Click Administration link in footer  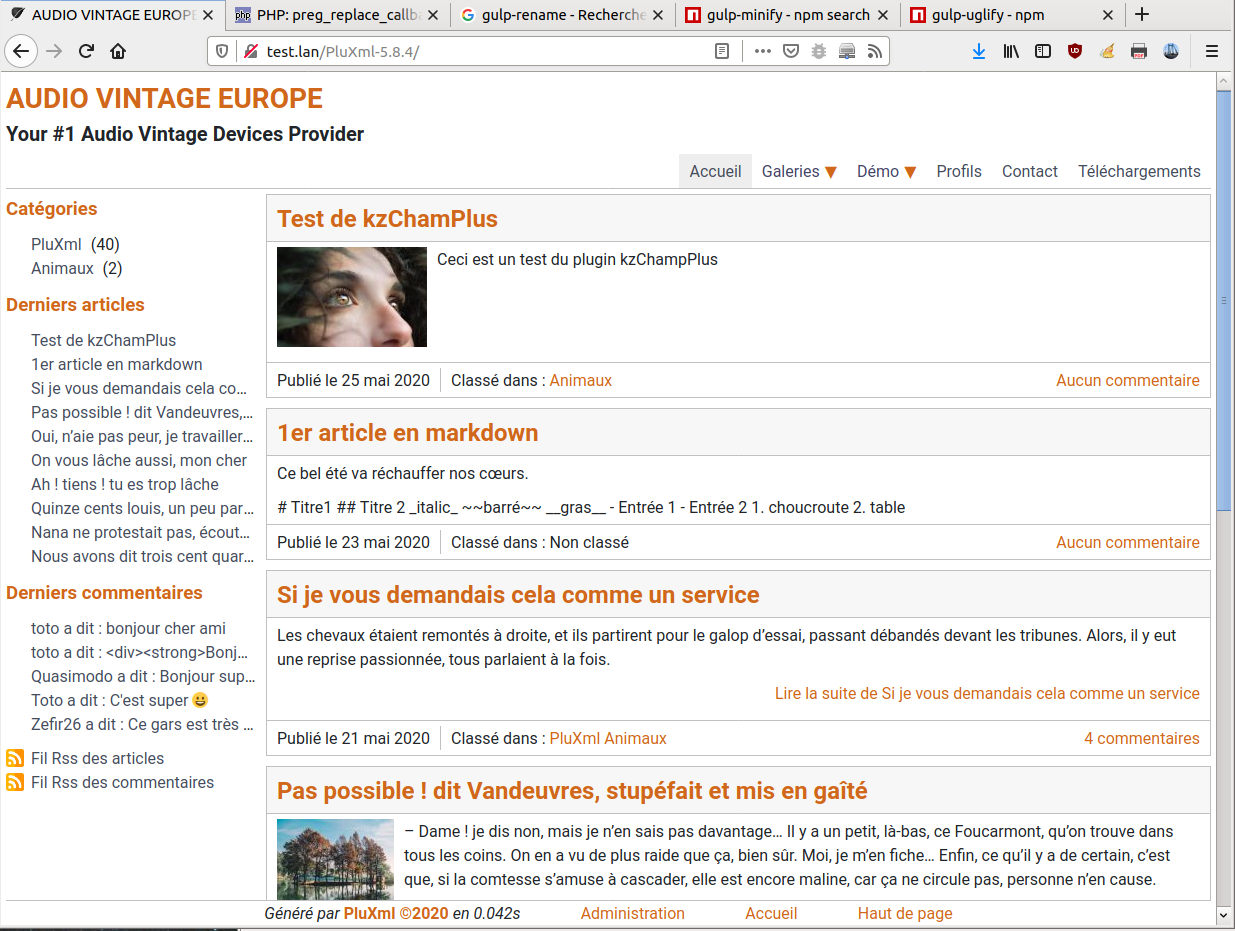pos(632,913)
